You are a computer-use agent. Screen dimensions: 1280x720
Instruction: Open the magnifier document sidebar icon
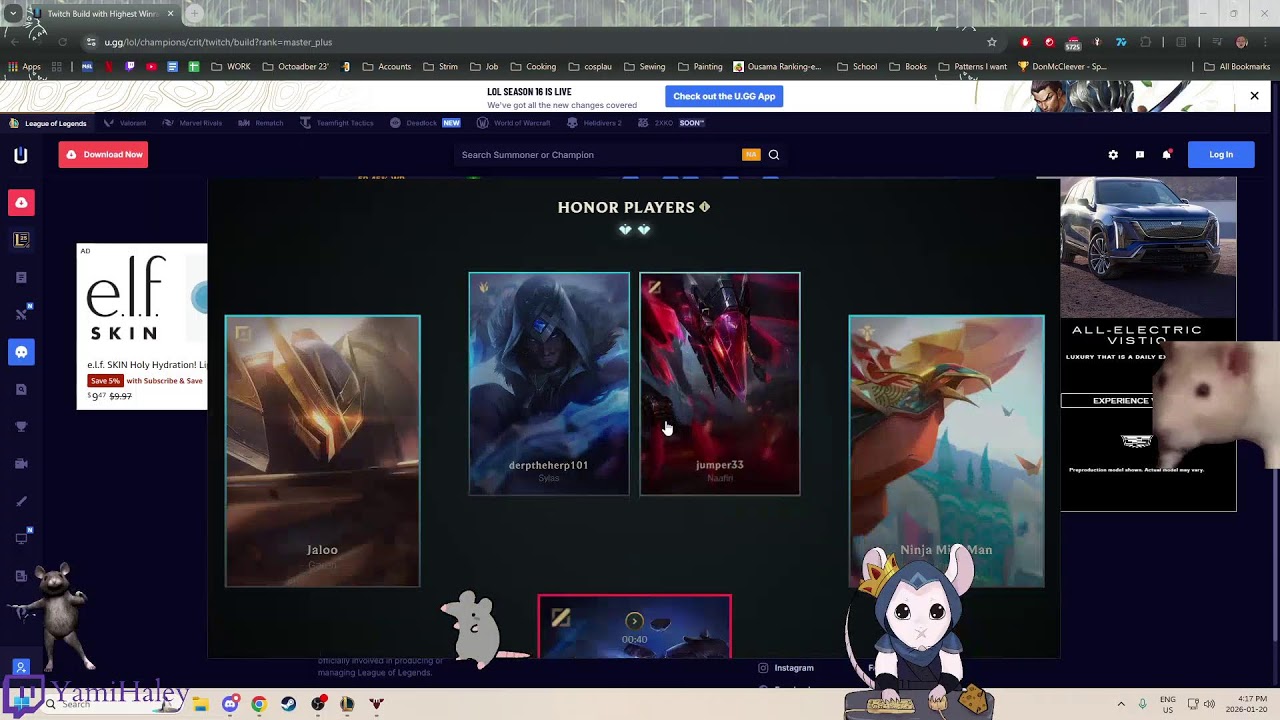pyautogui.click(x=21, y=389)
